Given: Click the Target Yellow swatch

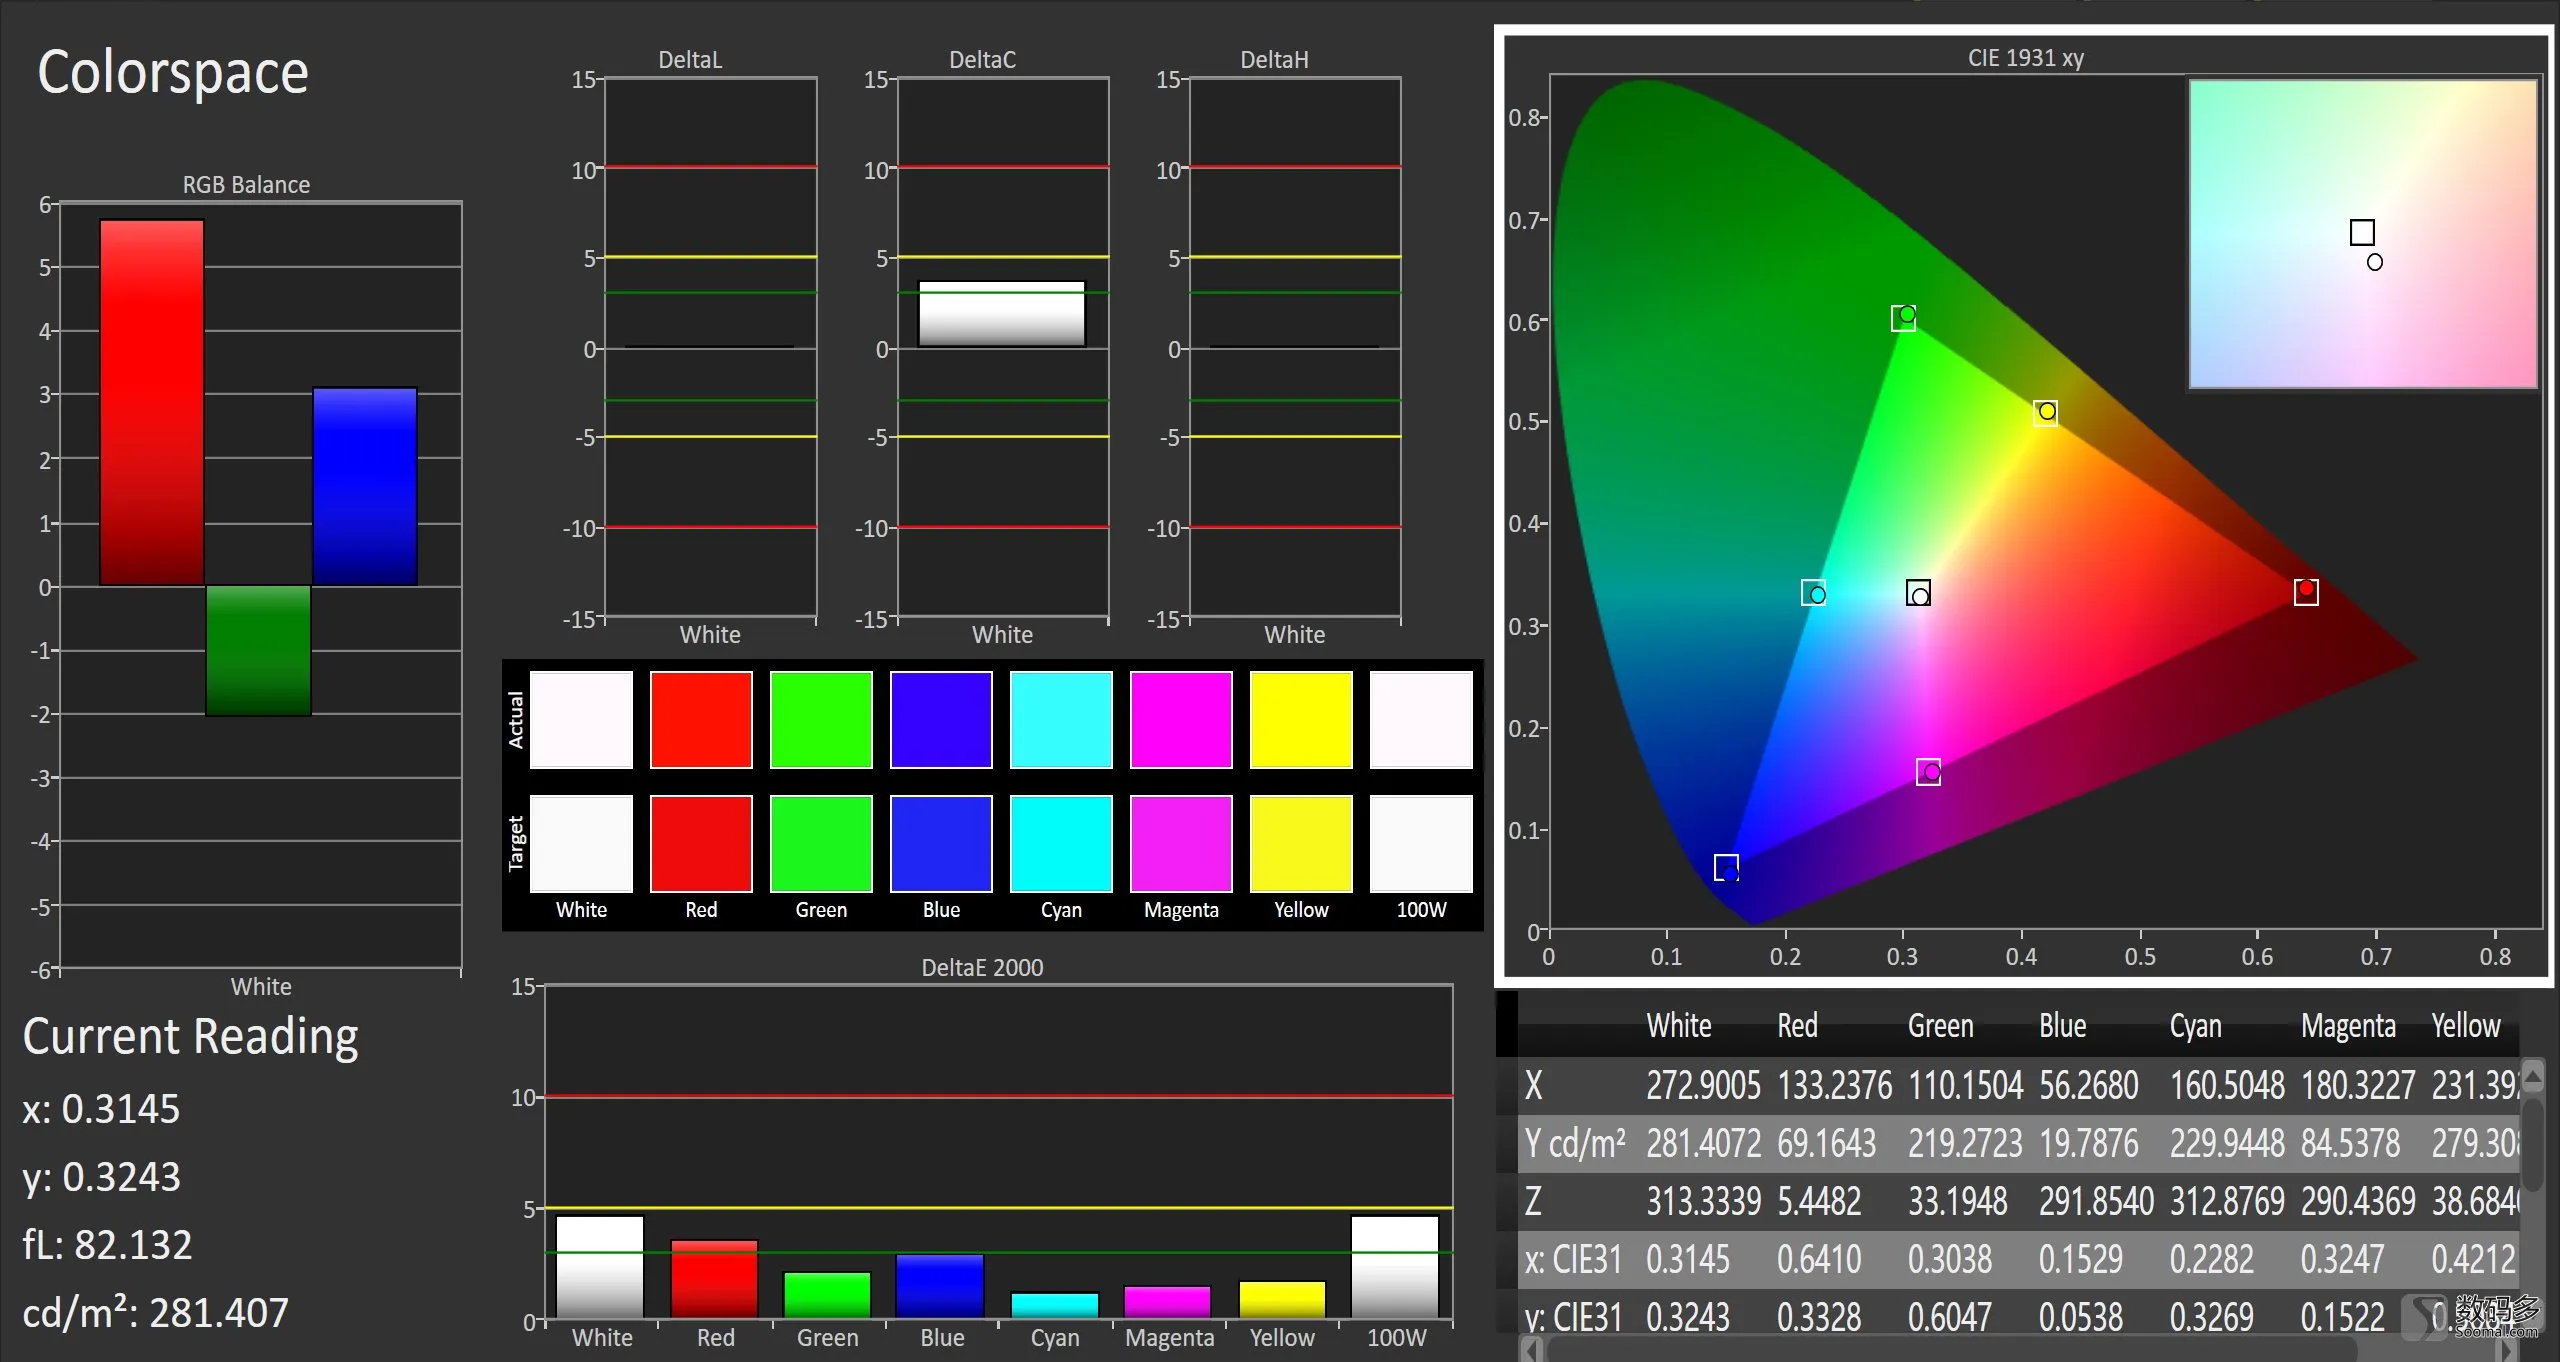Looking at the screenshot, I should click(x=1301, y=844).
